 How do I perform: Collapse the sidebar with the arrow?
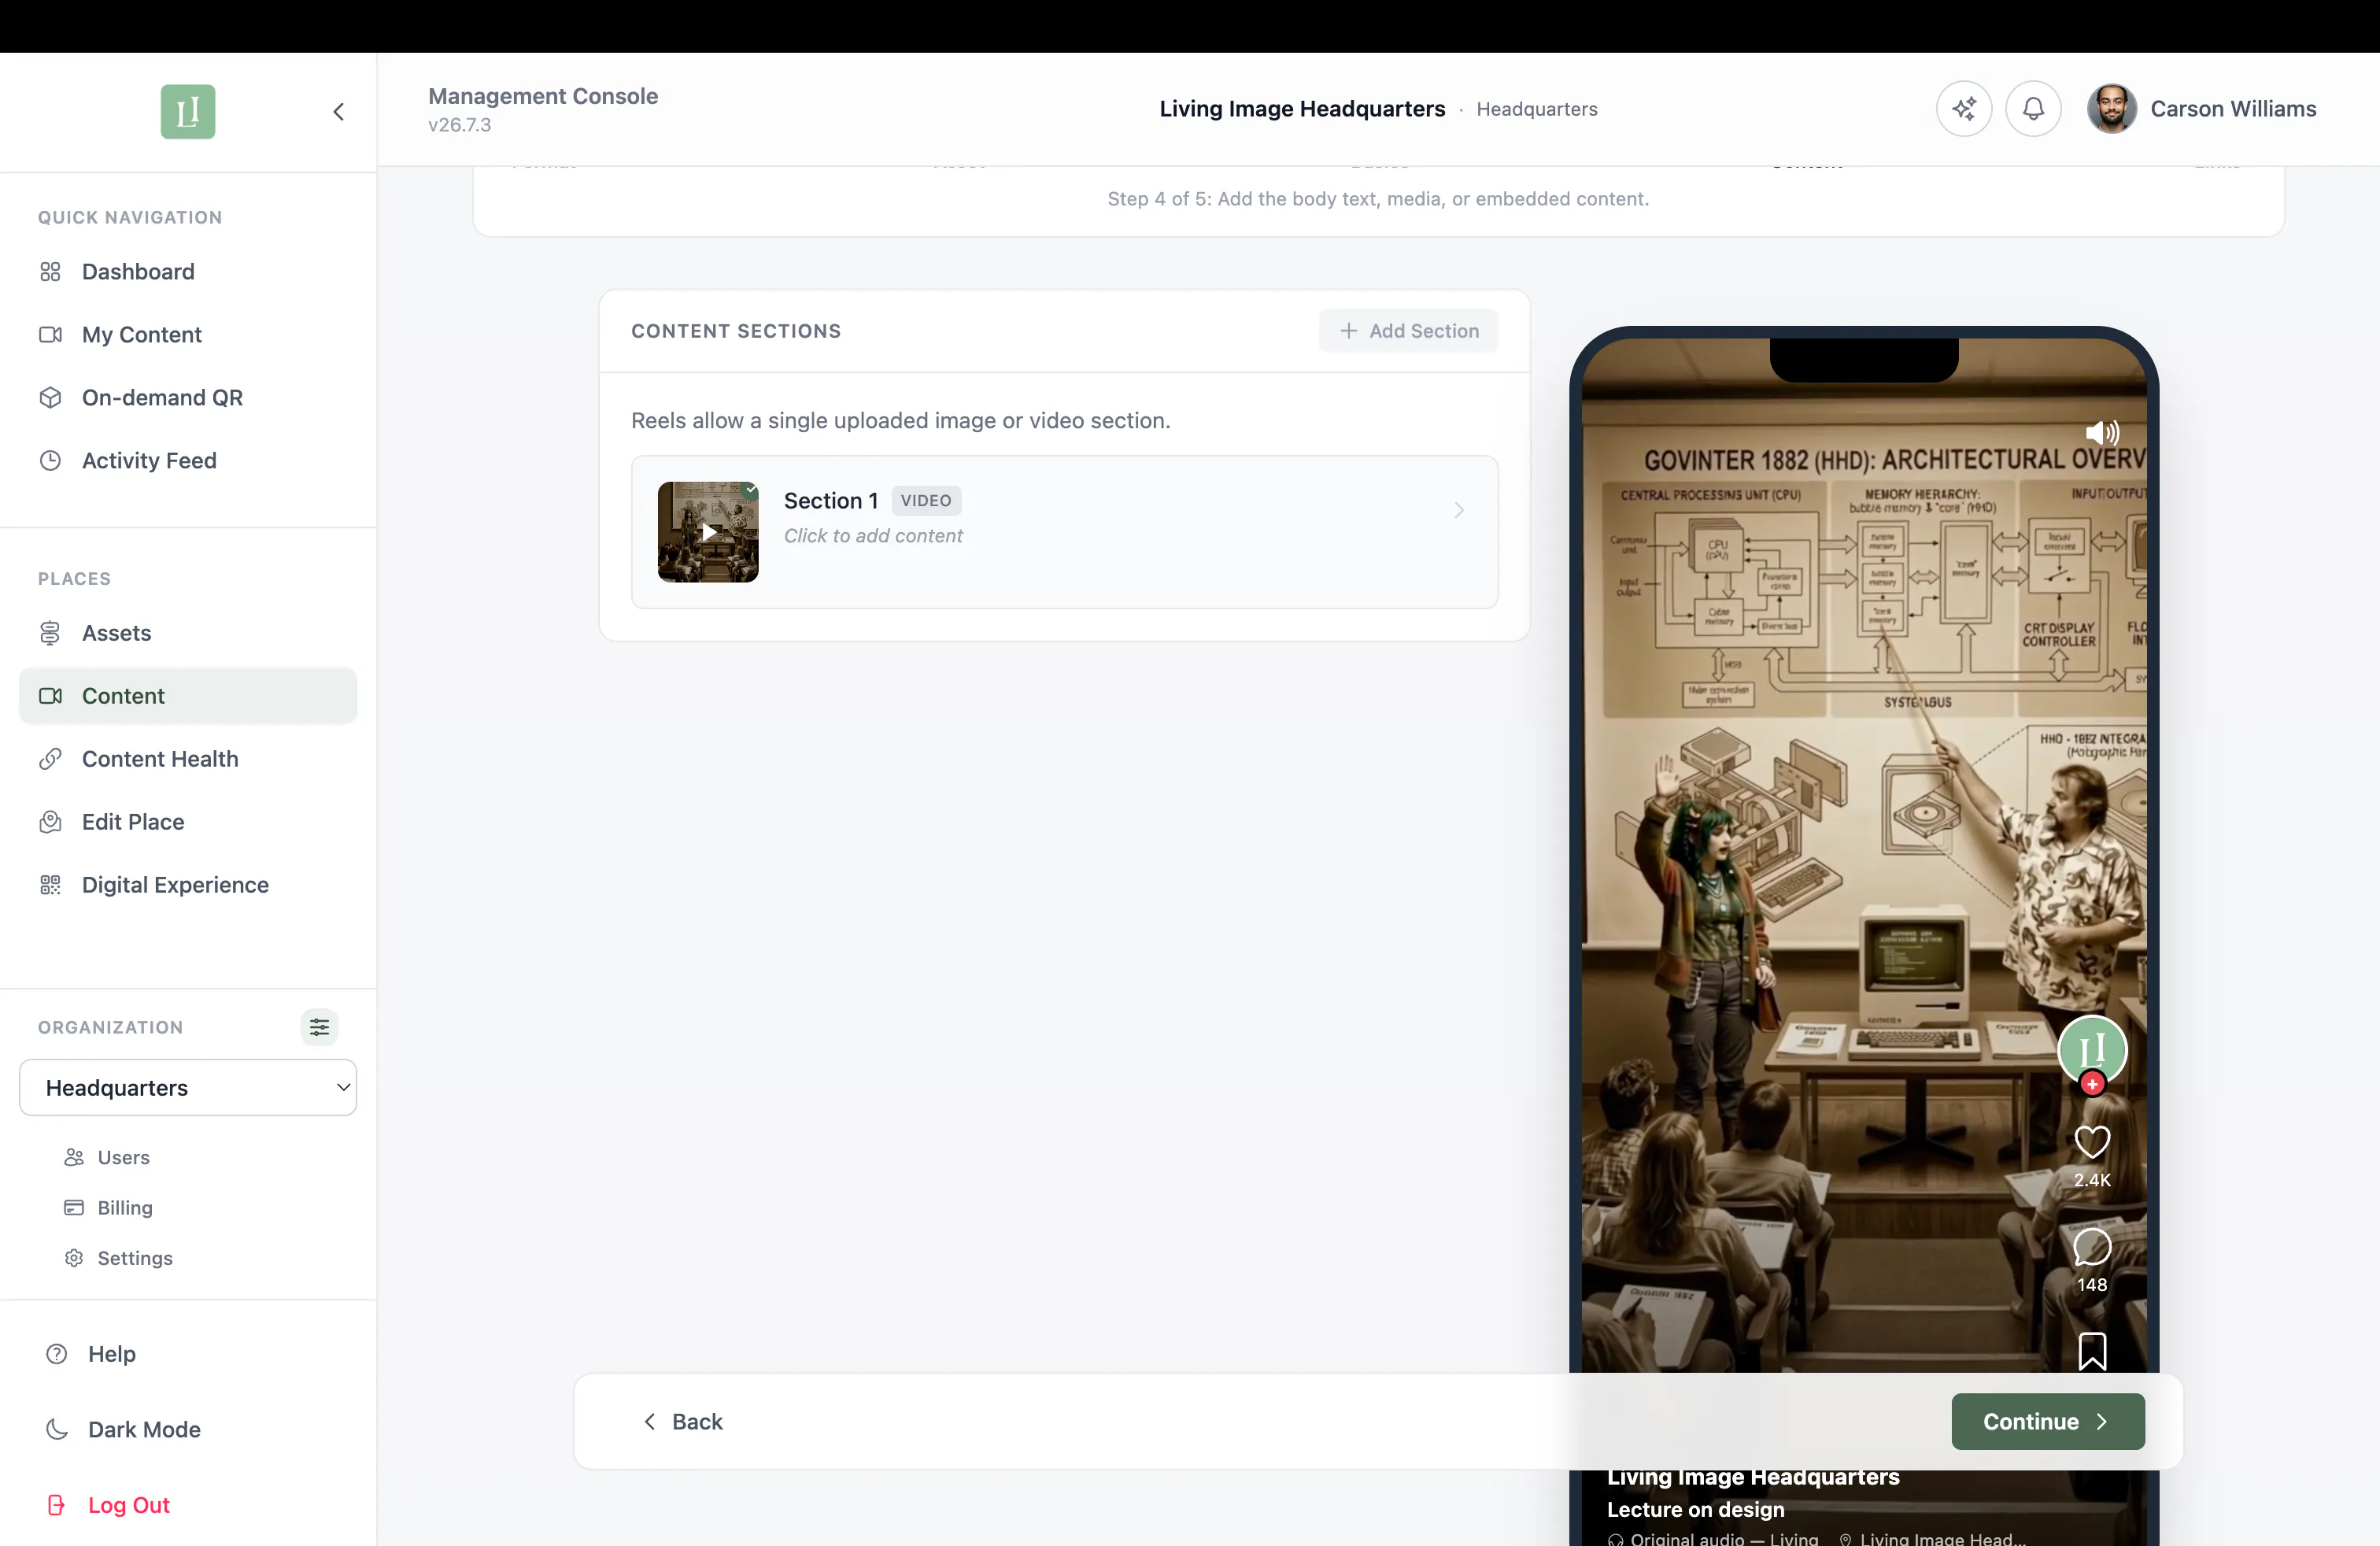pos(339,111)
